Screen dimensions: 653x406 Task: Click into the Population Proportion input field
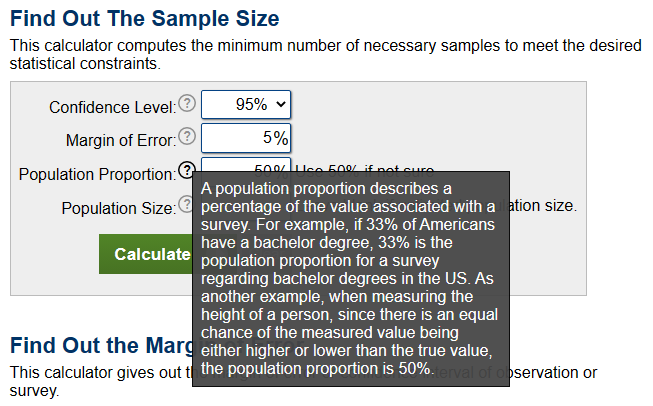[246, 164]
